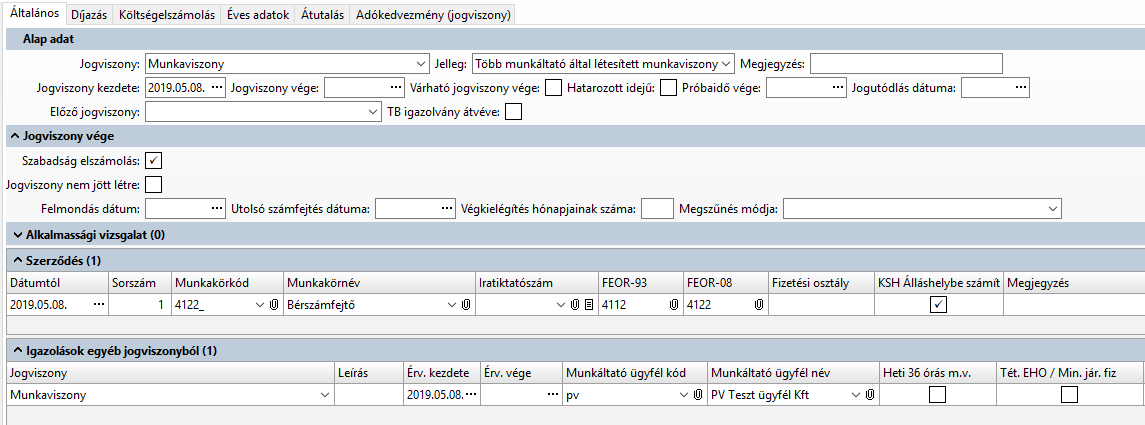Toggle TB igazolvány átvéve checkbox

(x=514, y=112)
